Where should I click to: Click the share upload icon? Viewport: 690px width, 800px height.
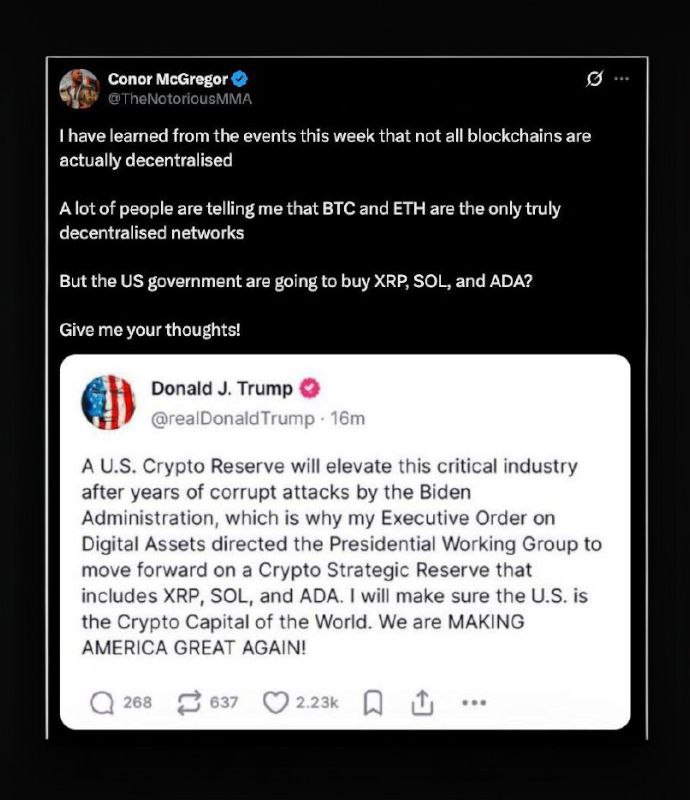pyautogui.click(x=421, y=703)
